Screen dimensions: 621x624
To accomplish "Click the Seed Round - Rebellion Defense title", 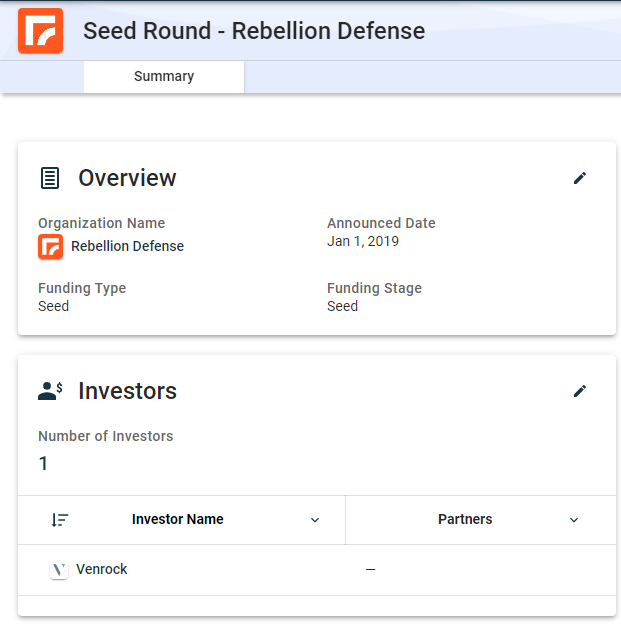I will click(x=254, y=31).
